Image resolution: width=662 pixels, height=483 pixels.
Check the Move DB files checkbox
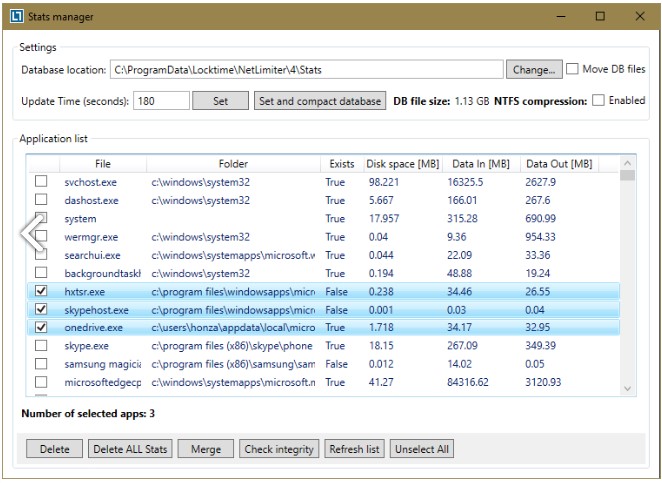pyautogui.click(x=573, y=69)
